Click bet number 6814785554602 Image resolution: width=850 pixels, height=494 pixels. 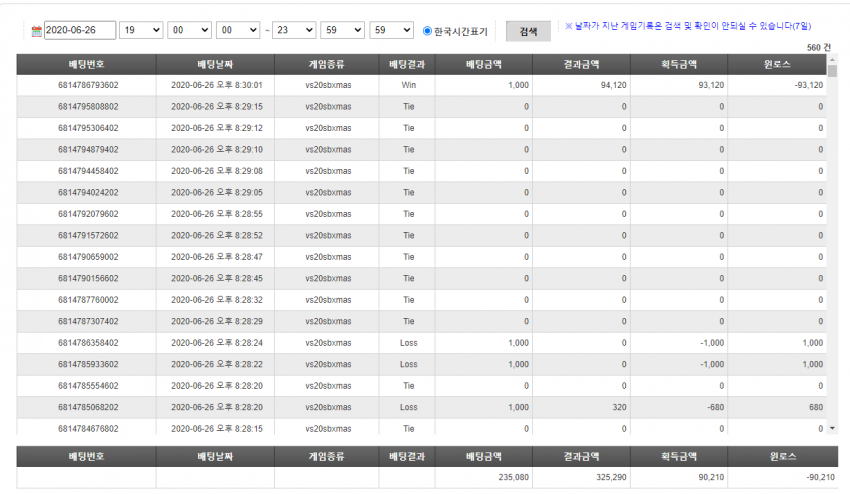pyautogui.click(x=88, y=386)
